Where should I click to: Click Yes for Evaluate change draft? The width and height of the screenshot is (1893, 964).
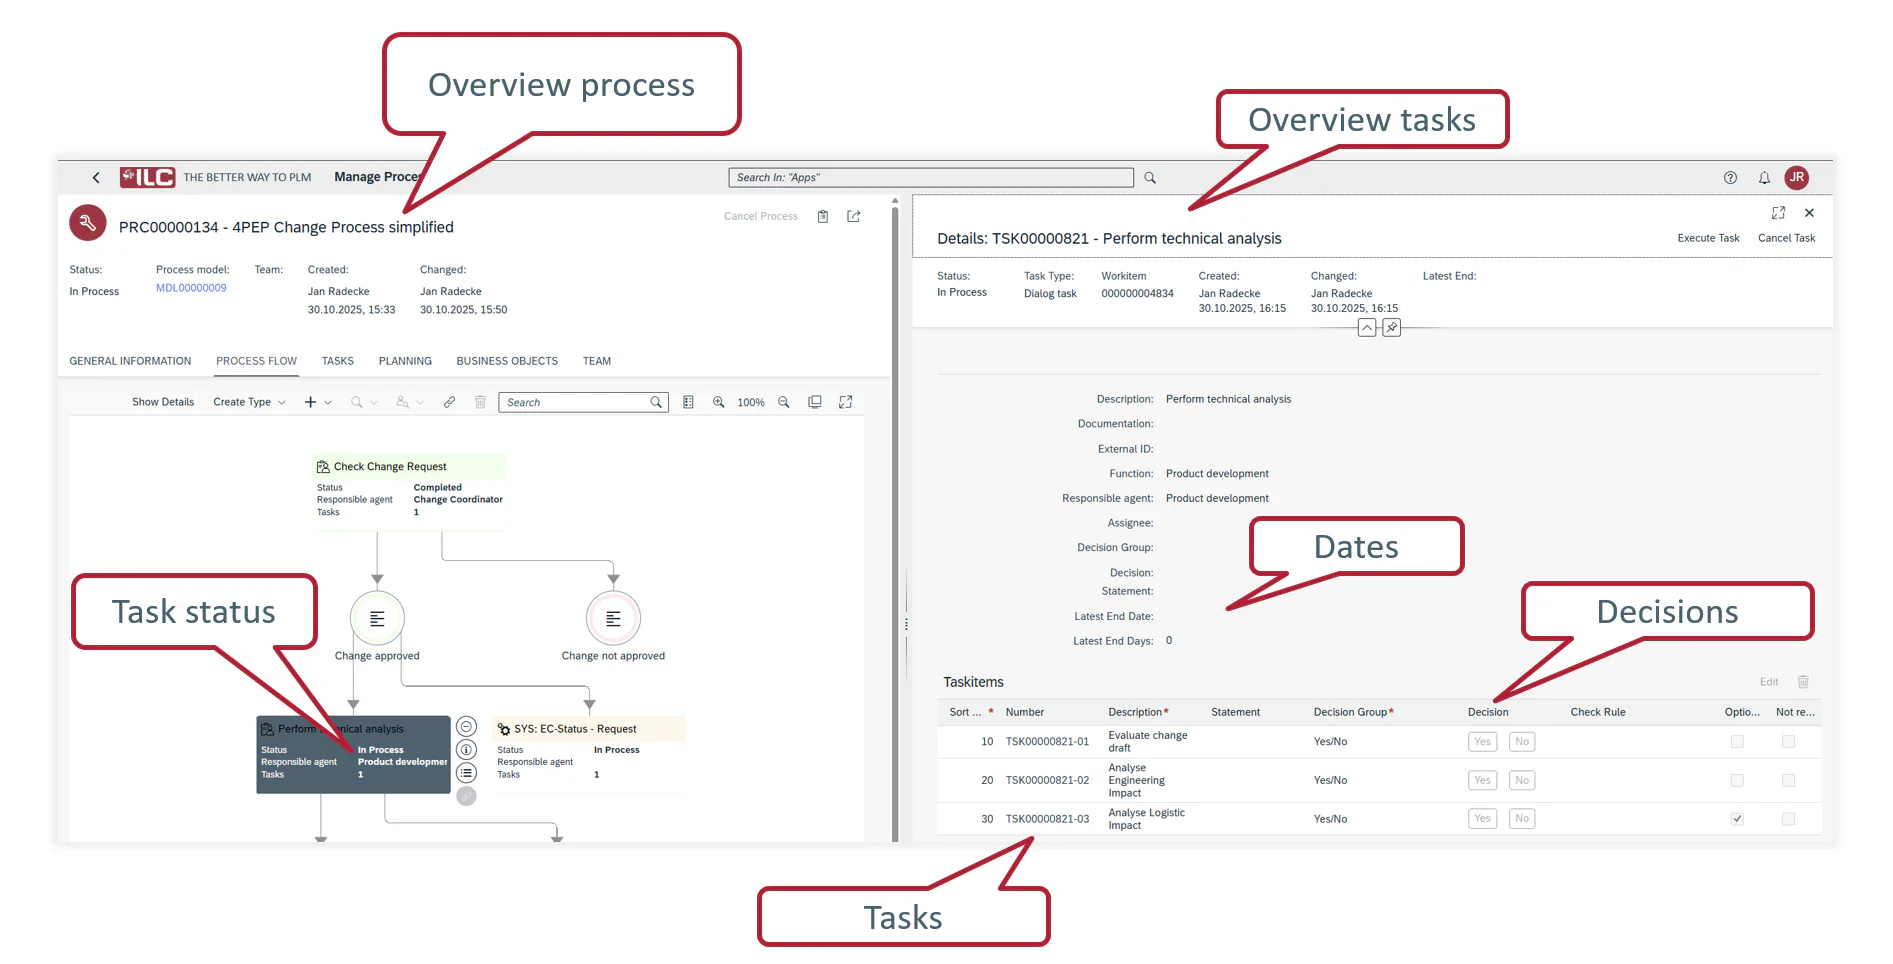tap(1482, 742)
